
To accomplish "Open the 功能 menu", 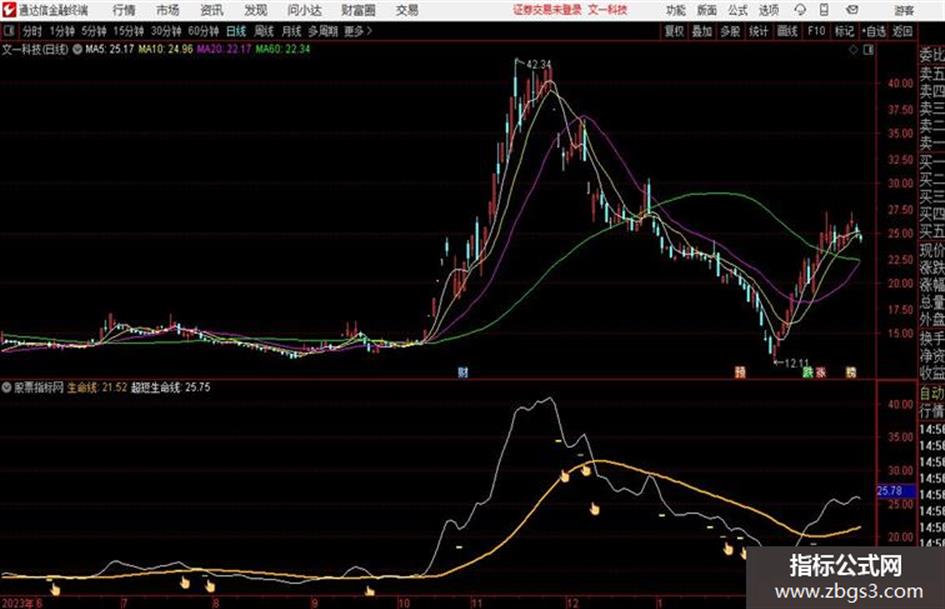I will 676,10.
